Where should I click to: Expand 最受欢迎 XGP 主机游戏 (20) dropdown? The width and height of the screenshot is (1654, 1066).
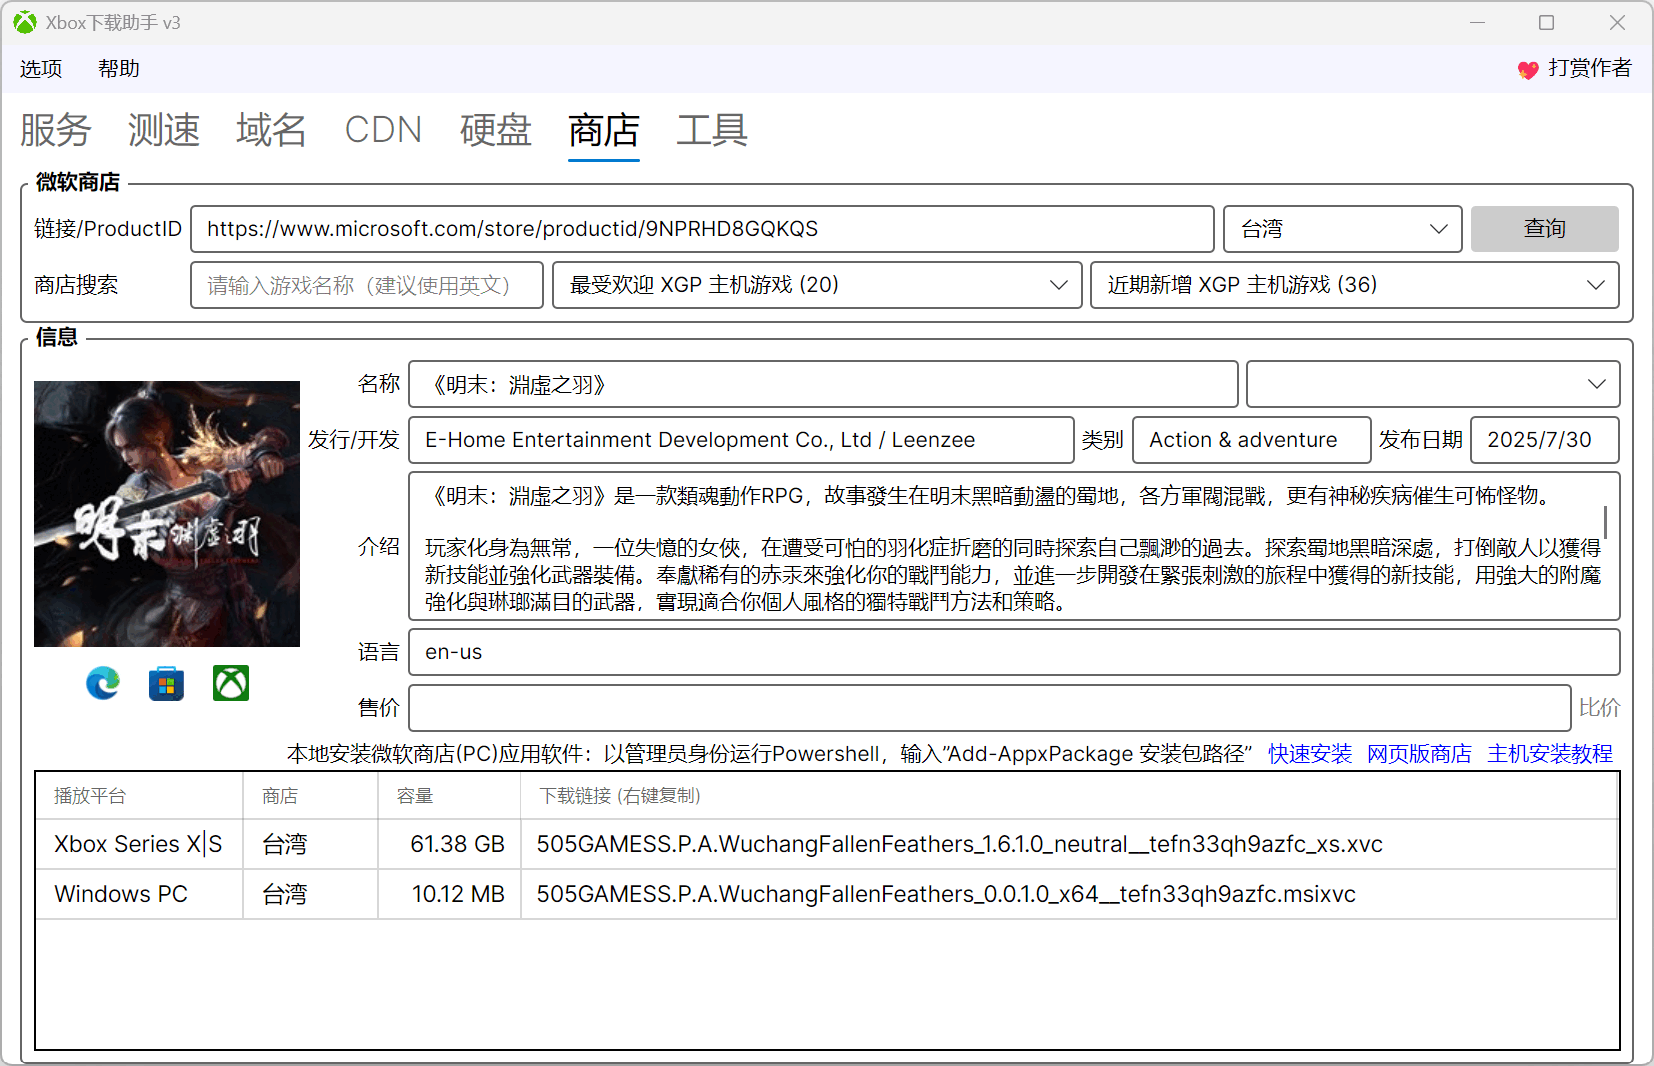click(x=817, y=285)
